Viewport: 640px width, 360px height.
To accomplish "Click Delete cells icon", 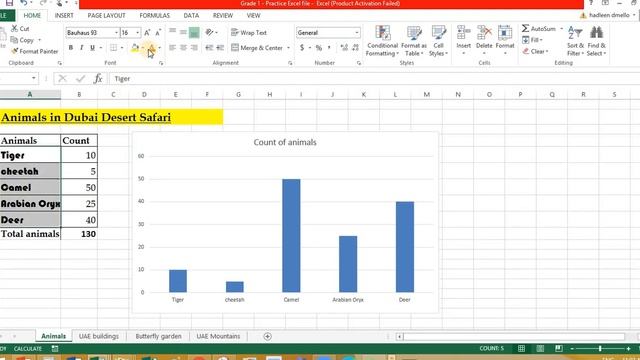I will point(484,40).
